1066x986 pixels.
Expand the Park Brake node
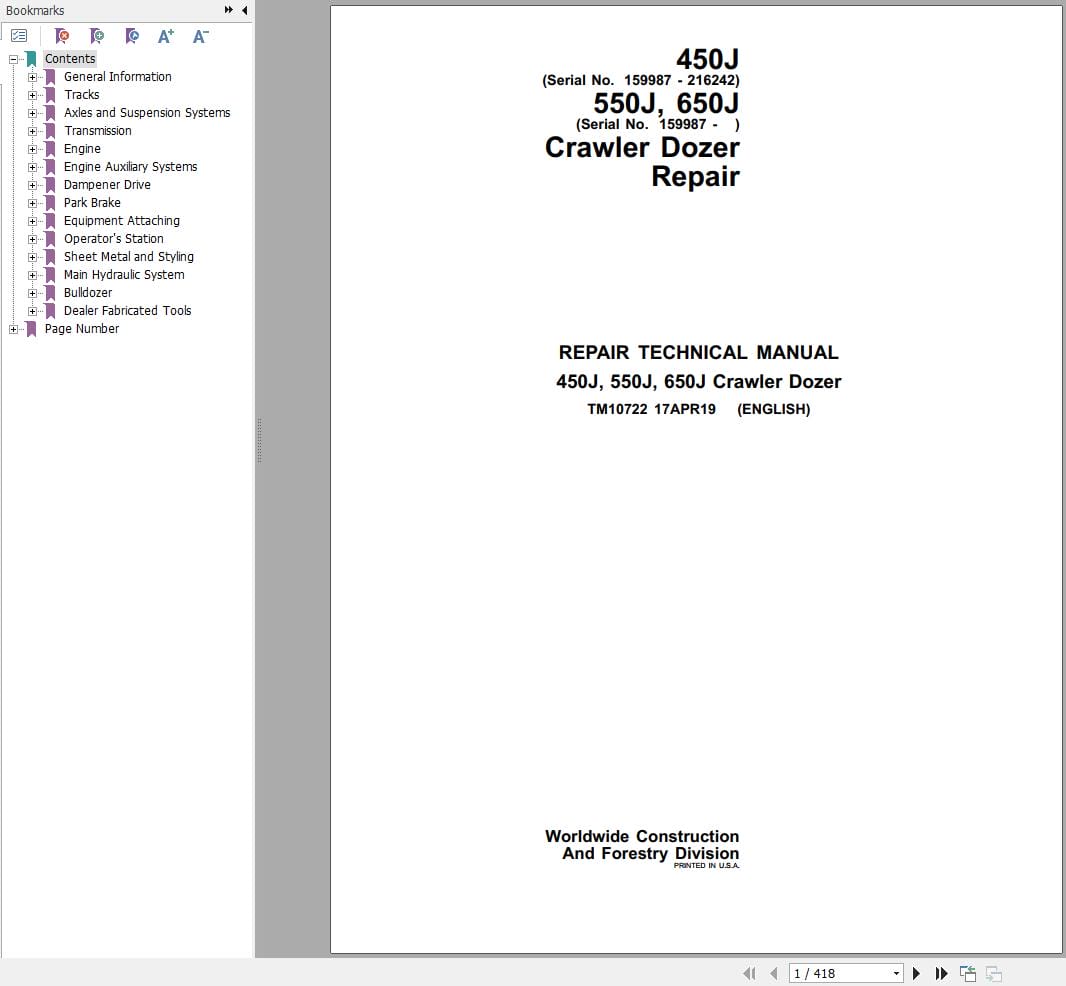[x=32, y=203]
